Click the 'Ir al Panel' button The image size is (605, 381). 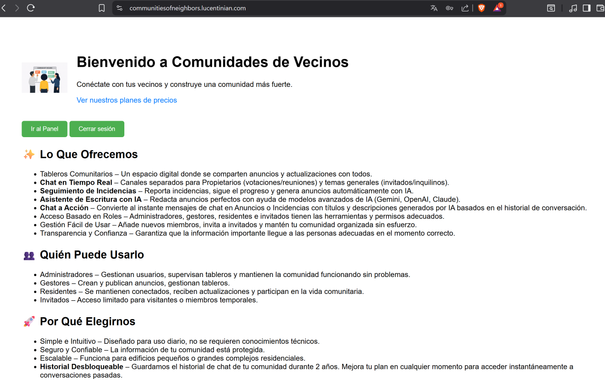pos(44,129)
